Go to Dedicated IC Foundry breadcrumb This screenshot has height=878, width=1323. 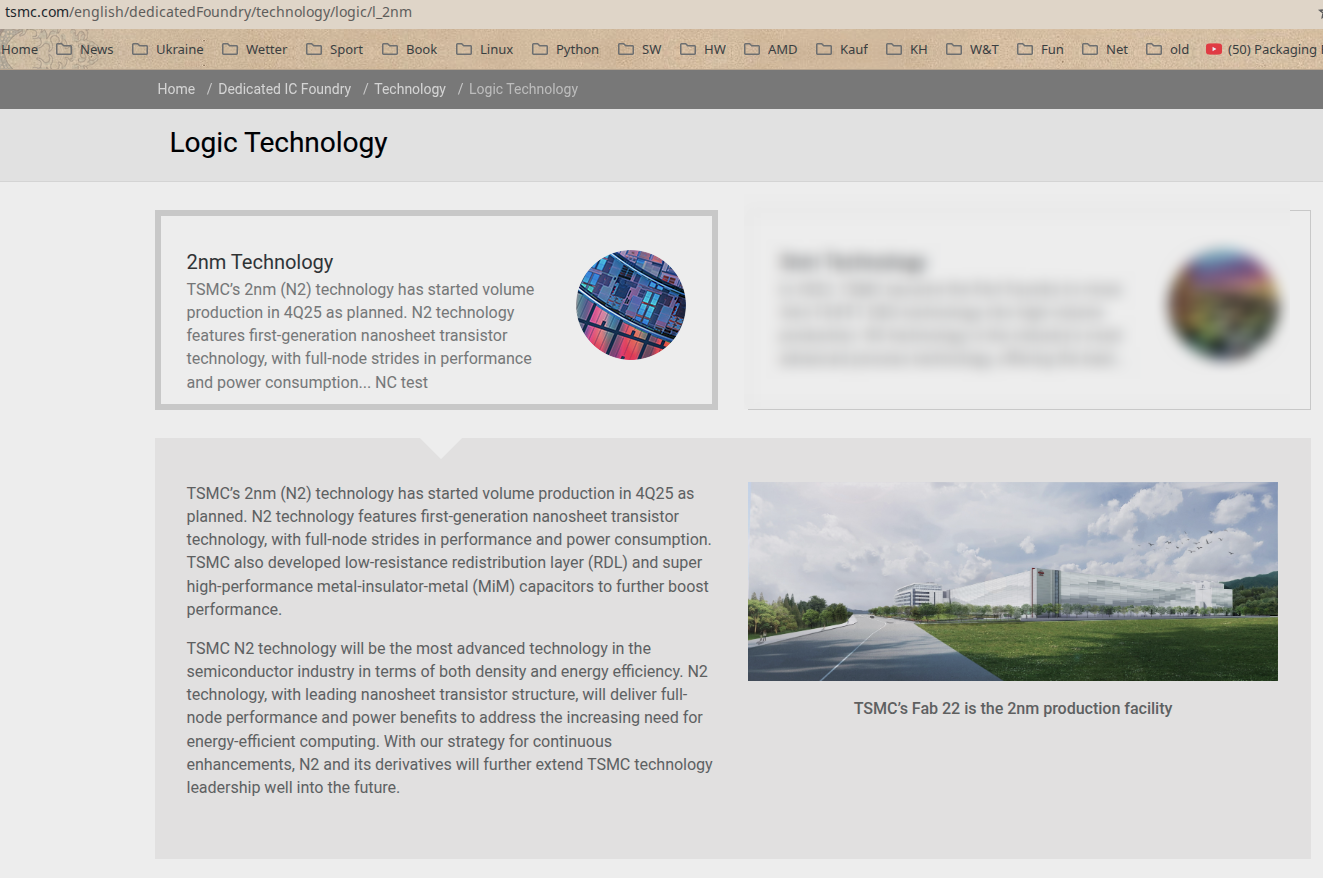[285, 89]
